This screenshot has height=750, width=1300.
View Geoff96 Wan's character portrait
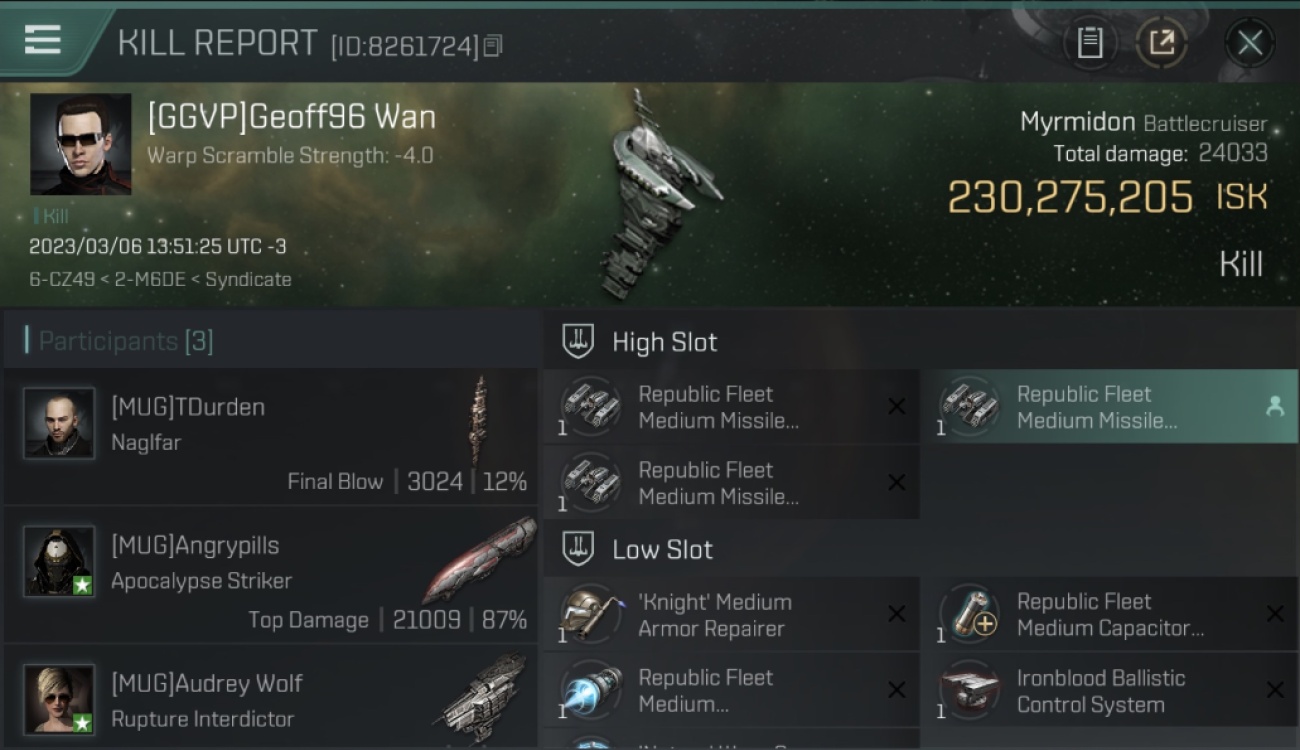pyautogui.click(x=80, y=144)
